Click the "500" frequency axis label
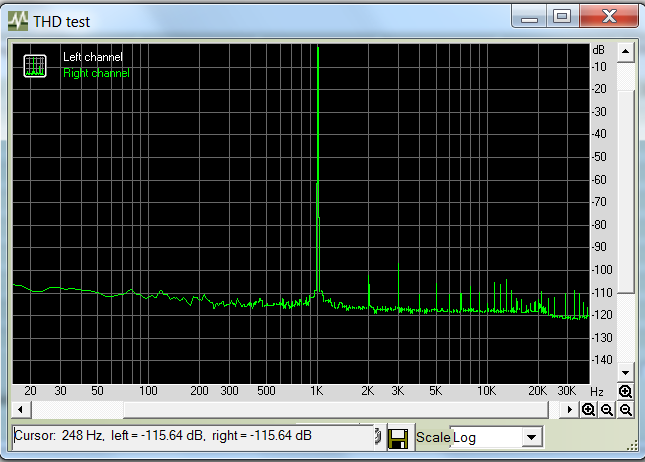The width and height of the screenshot is (645, 462). 266,391
